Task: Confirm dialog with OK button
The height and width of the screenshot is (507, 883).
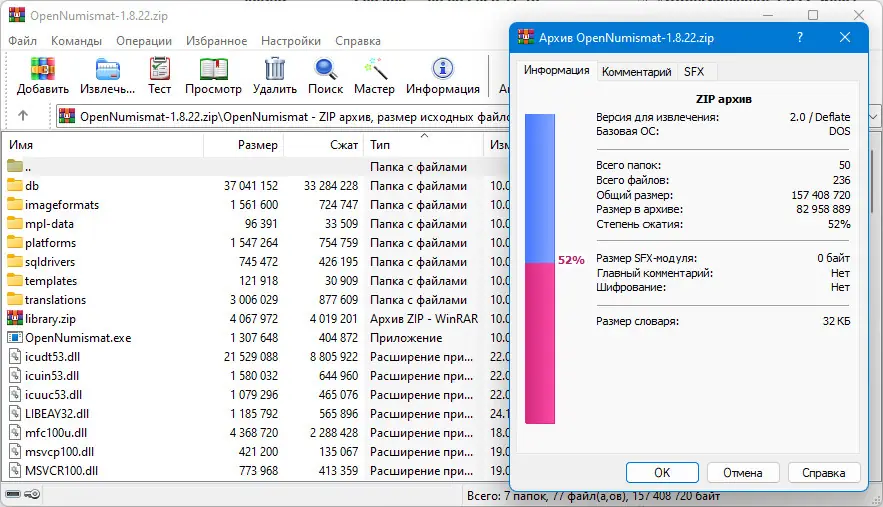Action: [x=662, y=473]
